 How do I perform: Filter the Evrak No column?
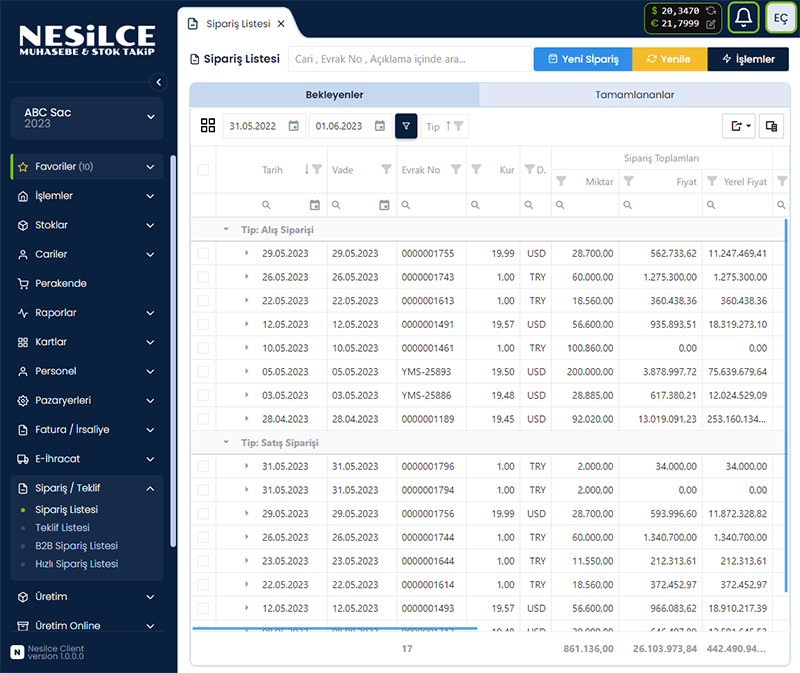click(x=456, y=169)
